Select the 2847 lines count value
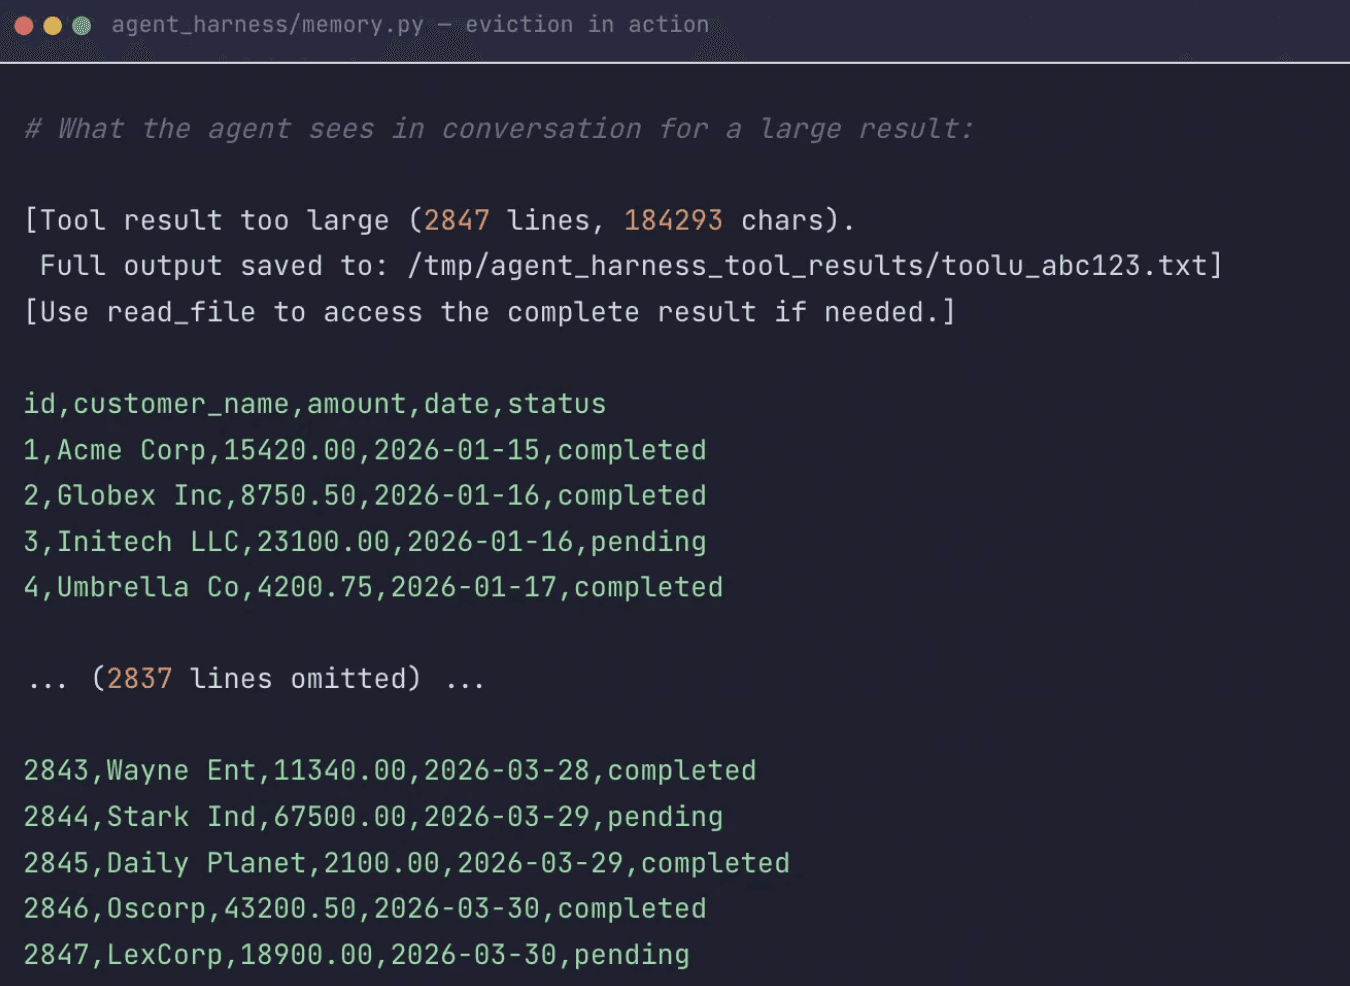 (458, 220)
